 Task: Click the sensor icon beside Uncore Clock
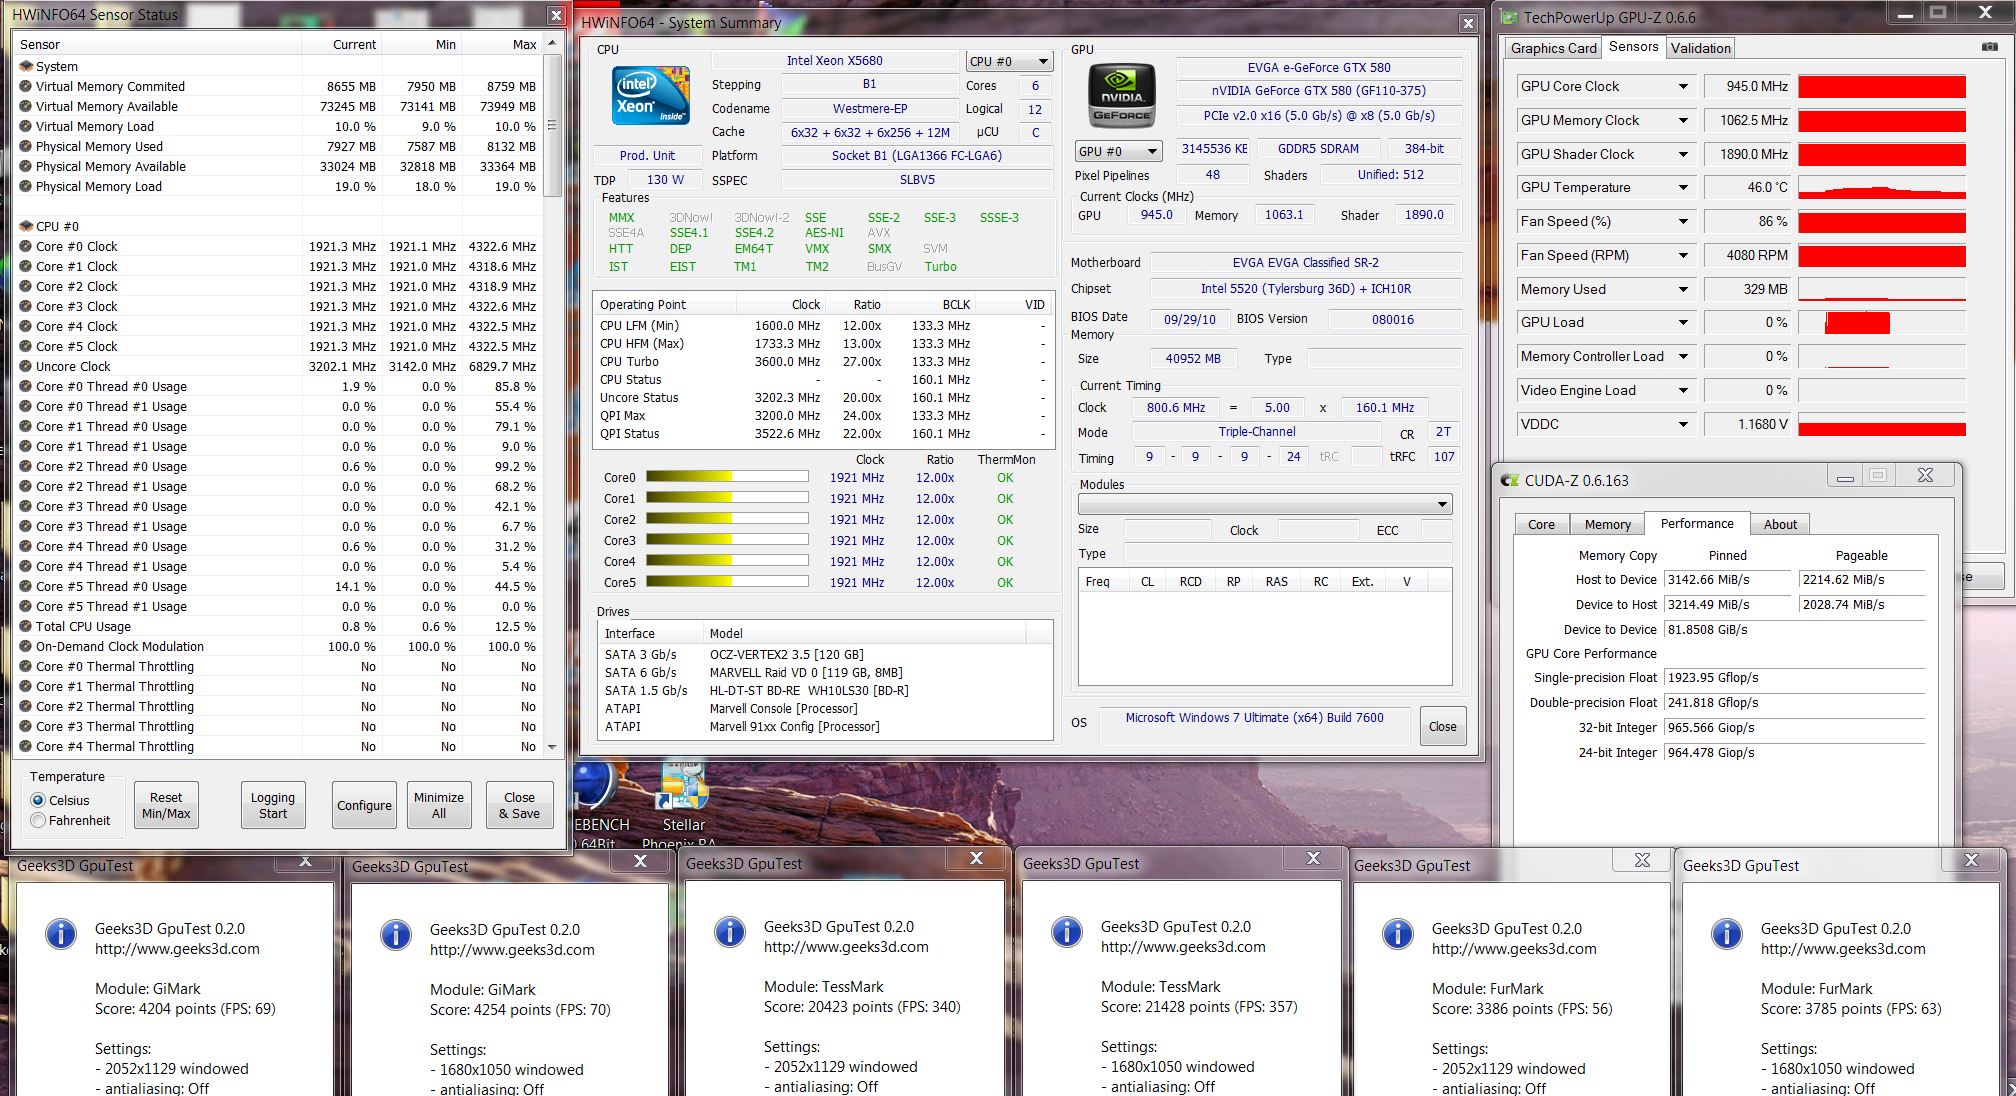tap(26, 367)
